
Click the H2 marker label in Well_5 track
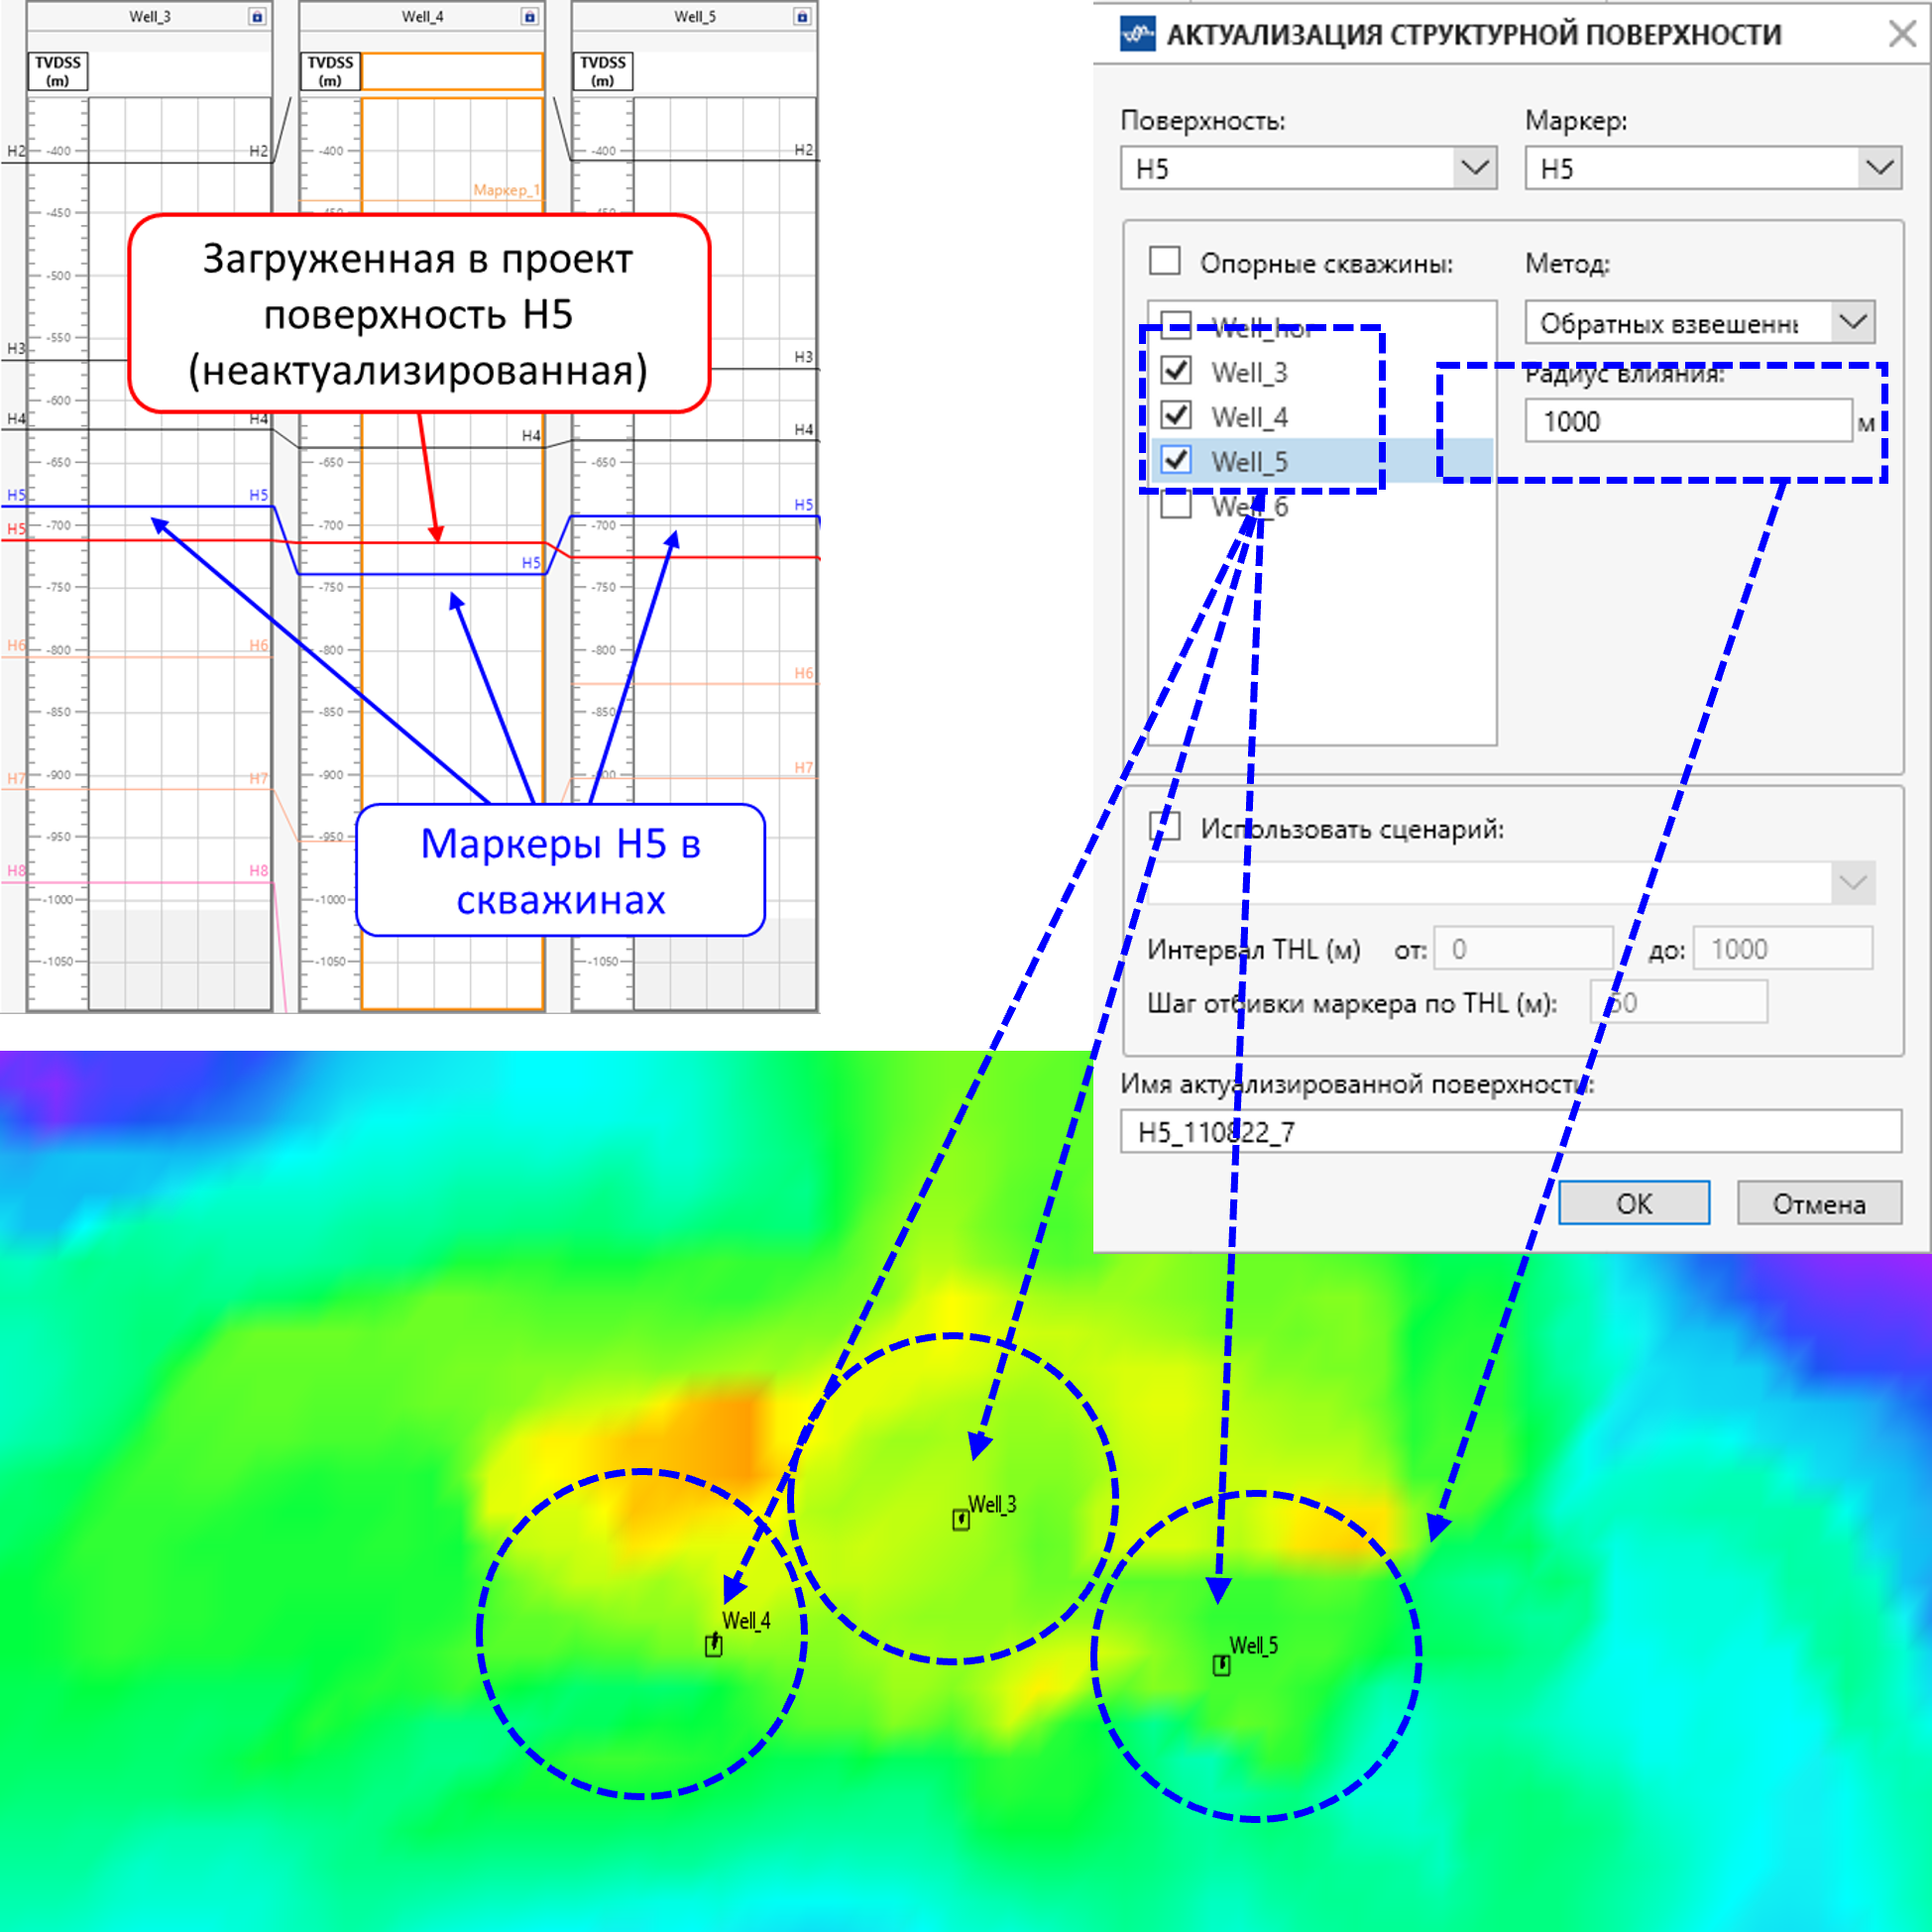click(804, 150)
